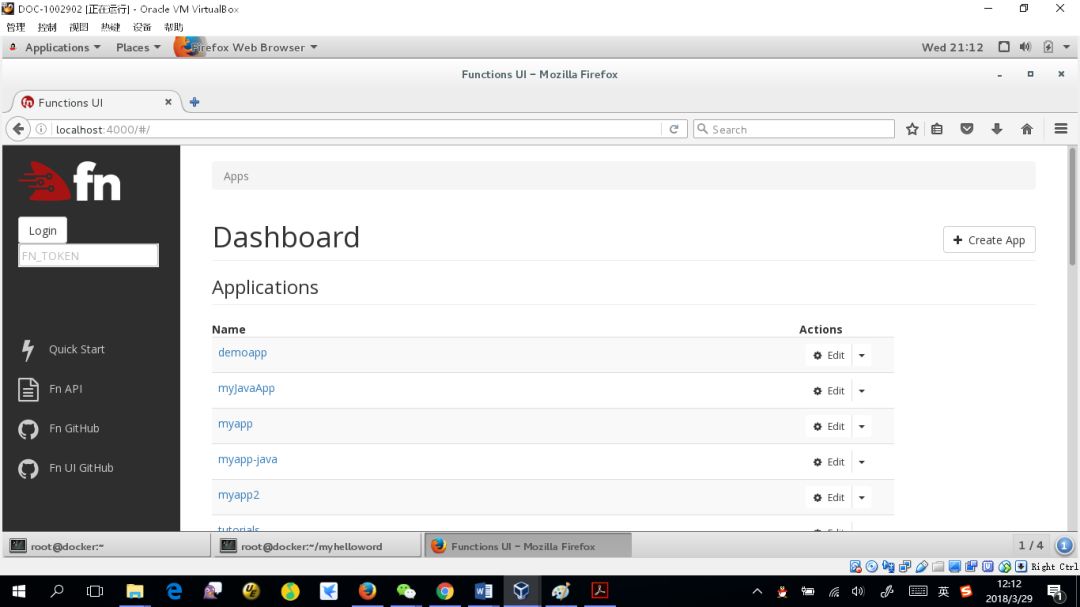Click the Apps breadcrumb
Viewport: 1080px width, 607px height.
(236, 176)
